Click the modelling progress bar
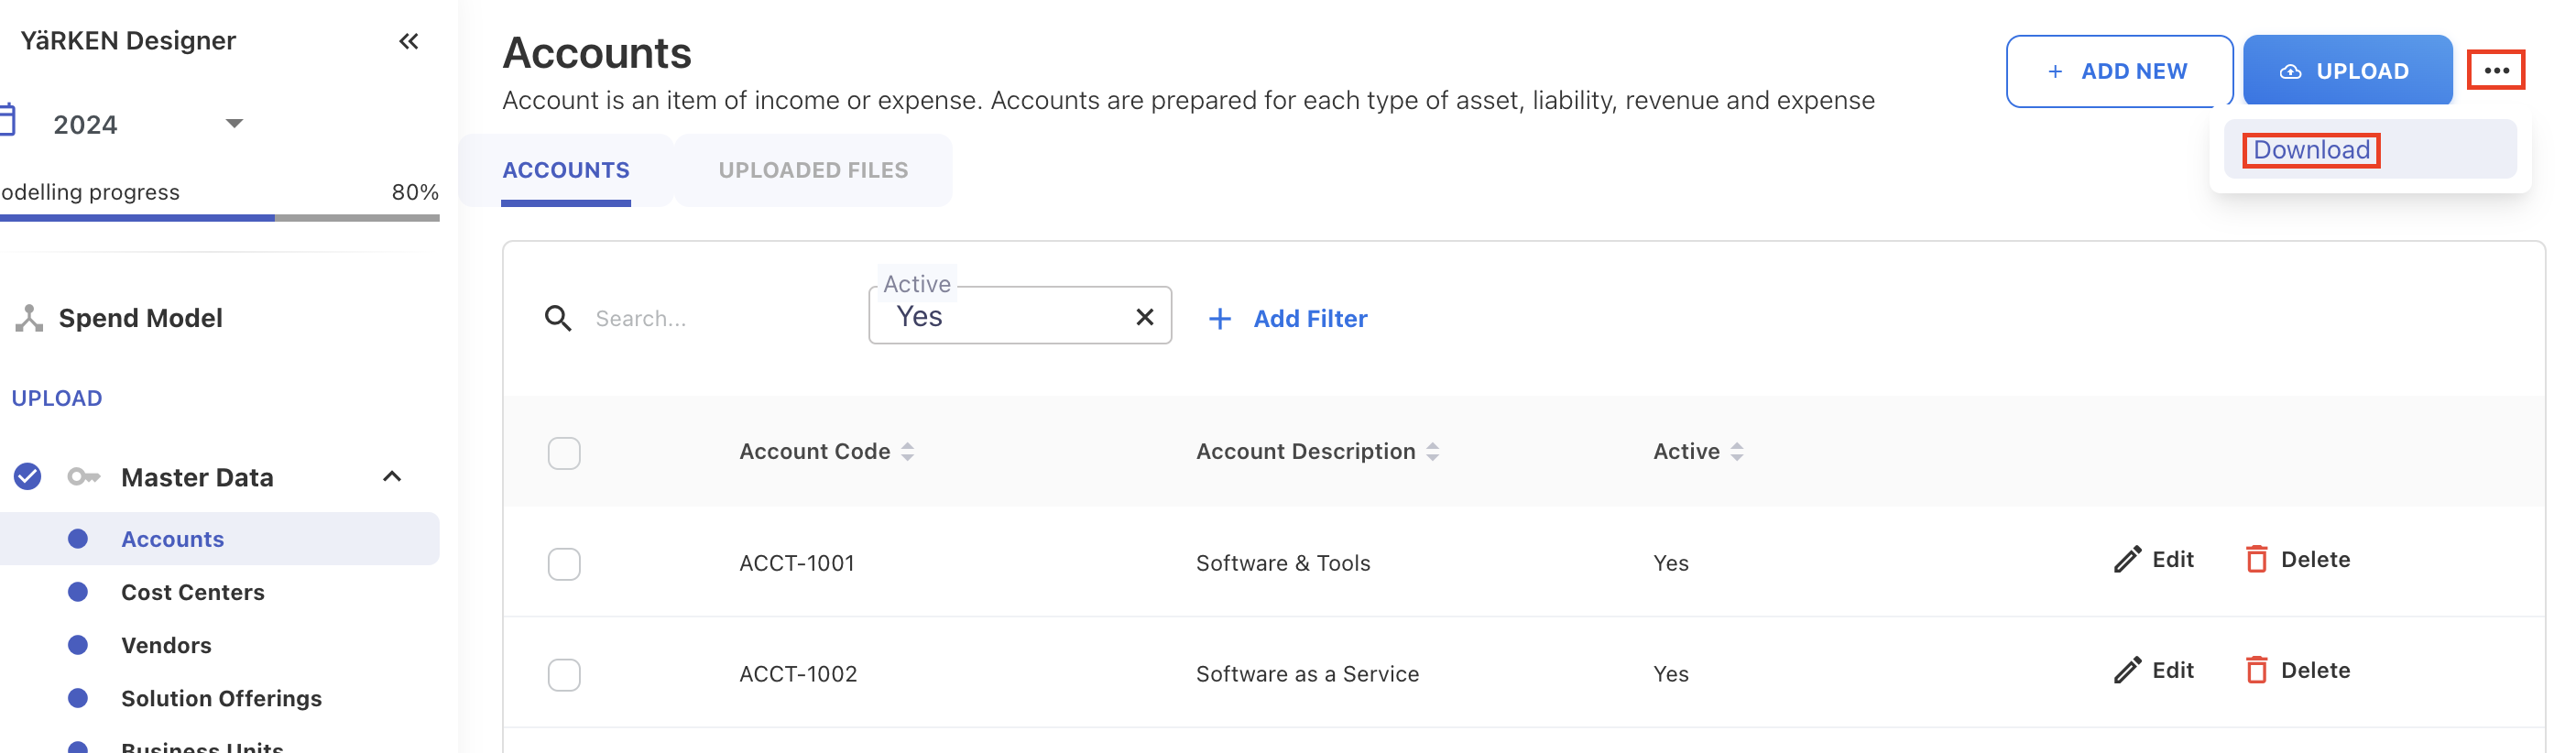2576x753 pixels. (x=220, y=217)
